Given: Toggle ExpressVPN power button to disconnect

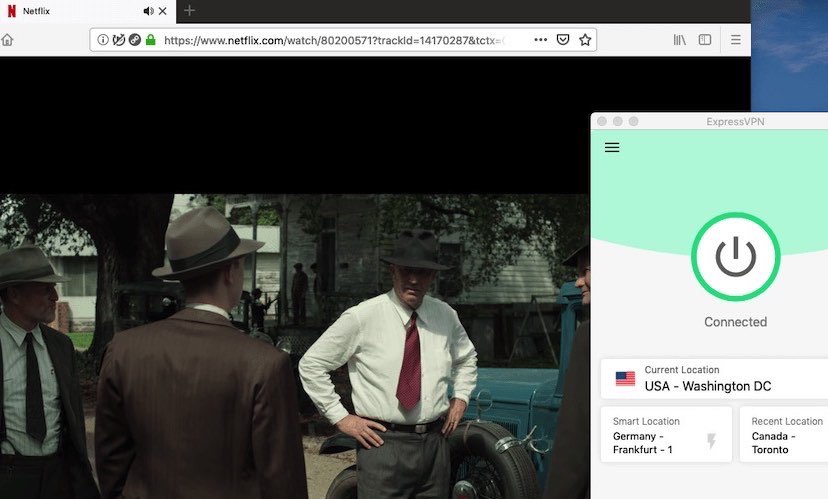Looking at the screenshot, I should click(x=736, y=257).
